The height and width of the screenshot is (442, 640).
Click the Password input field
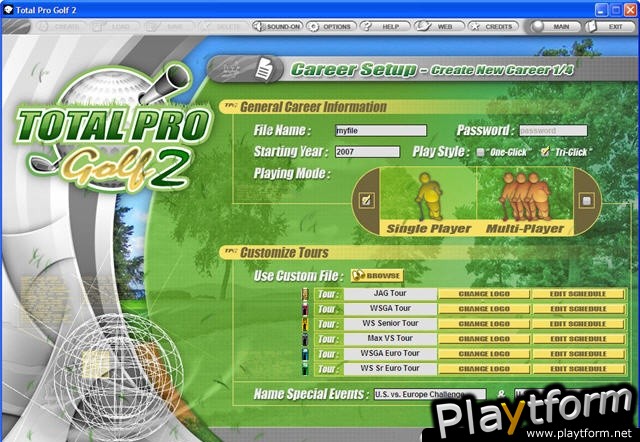coord(553,131)
